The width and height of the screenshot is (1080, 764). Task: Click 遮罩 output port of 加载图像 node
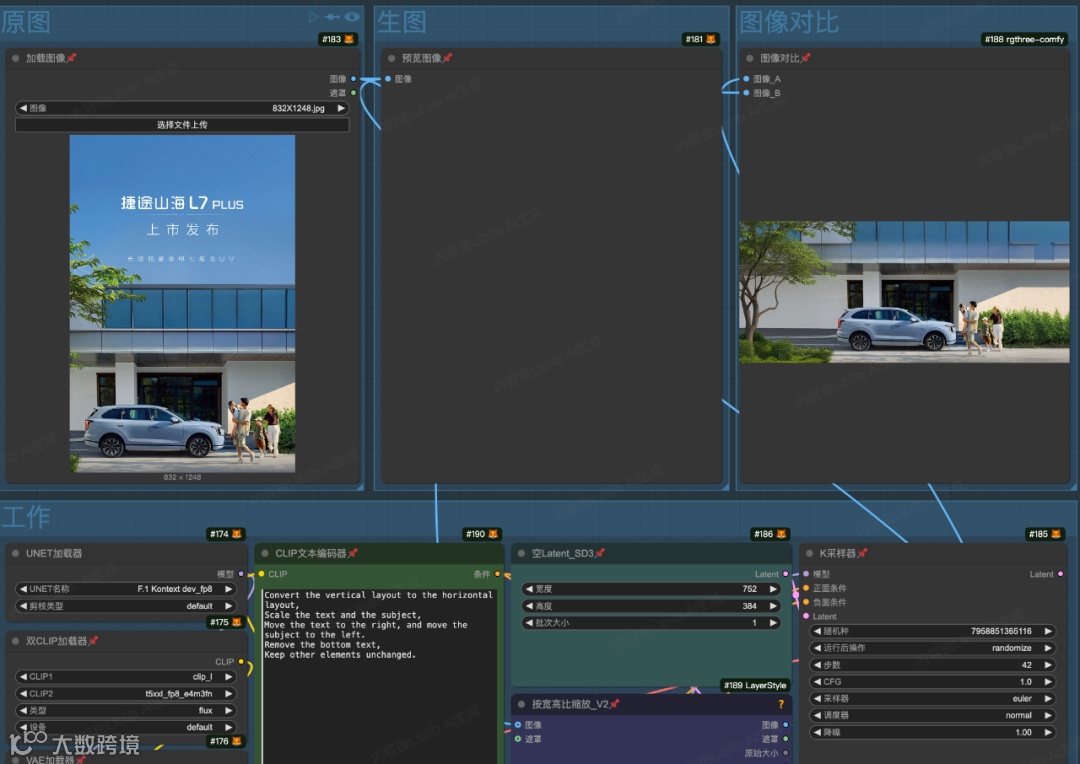(353, 93)
